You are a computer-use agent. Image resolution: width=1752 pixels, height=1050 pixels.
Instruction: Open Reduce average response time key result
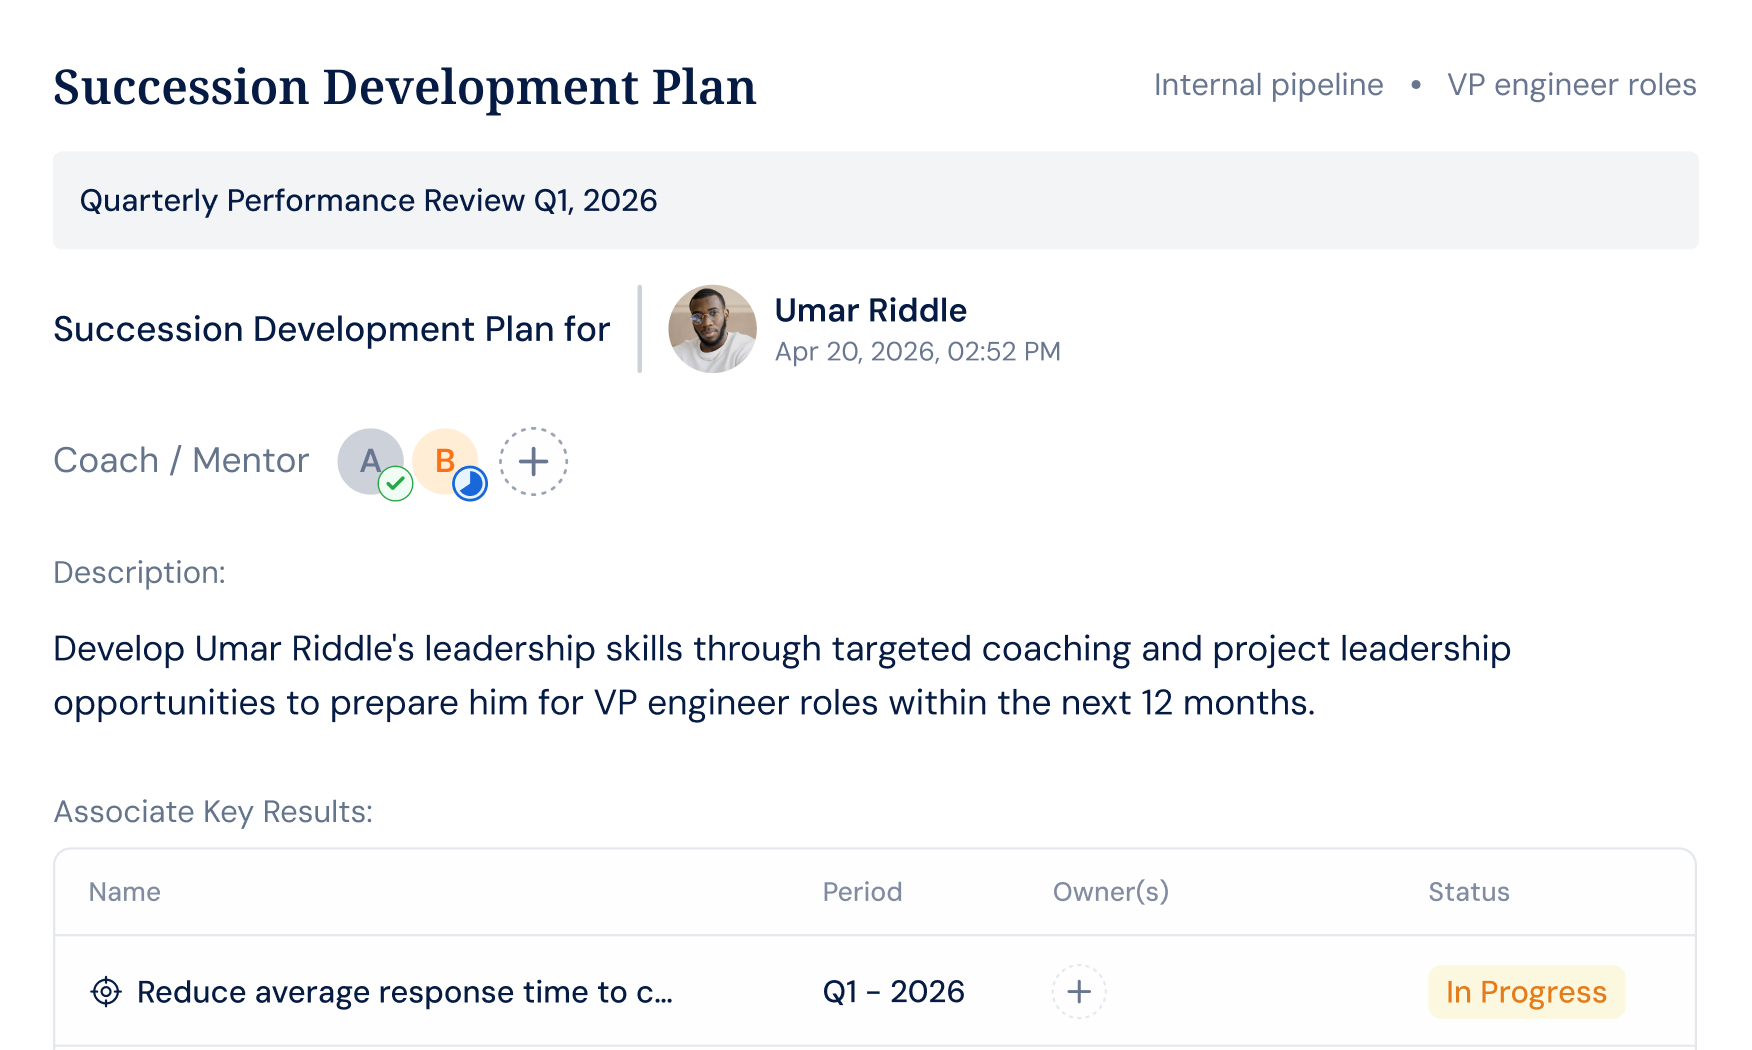pos(404,992)
